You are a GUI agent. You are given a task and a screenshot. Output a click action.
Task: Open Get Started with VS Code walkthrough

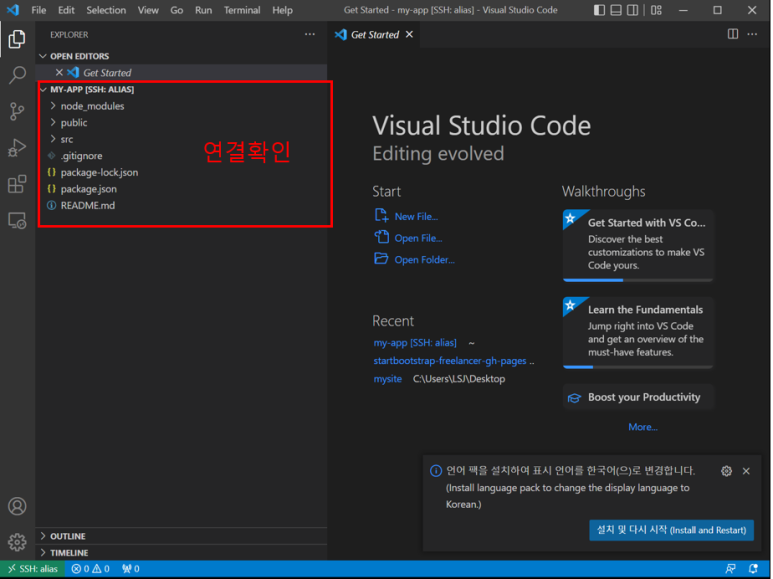638,245
